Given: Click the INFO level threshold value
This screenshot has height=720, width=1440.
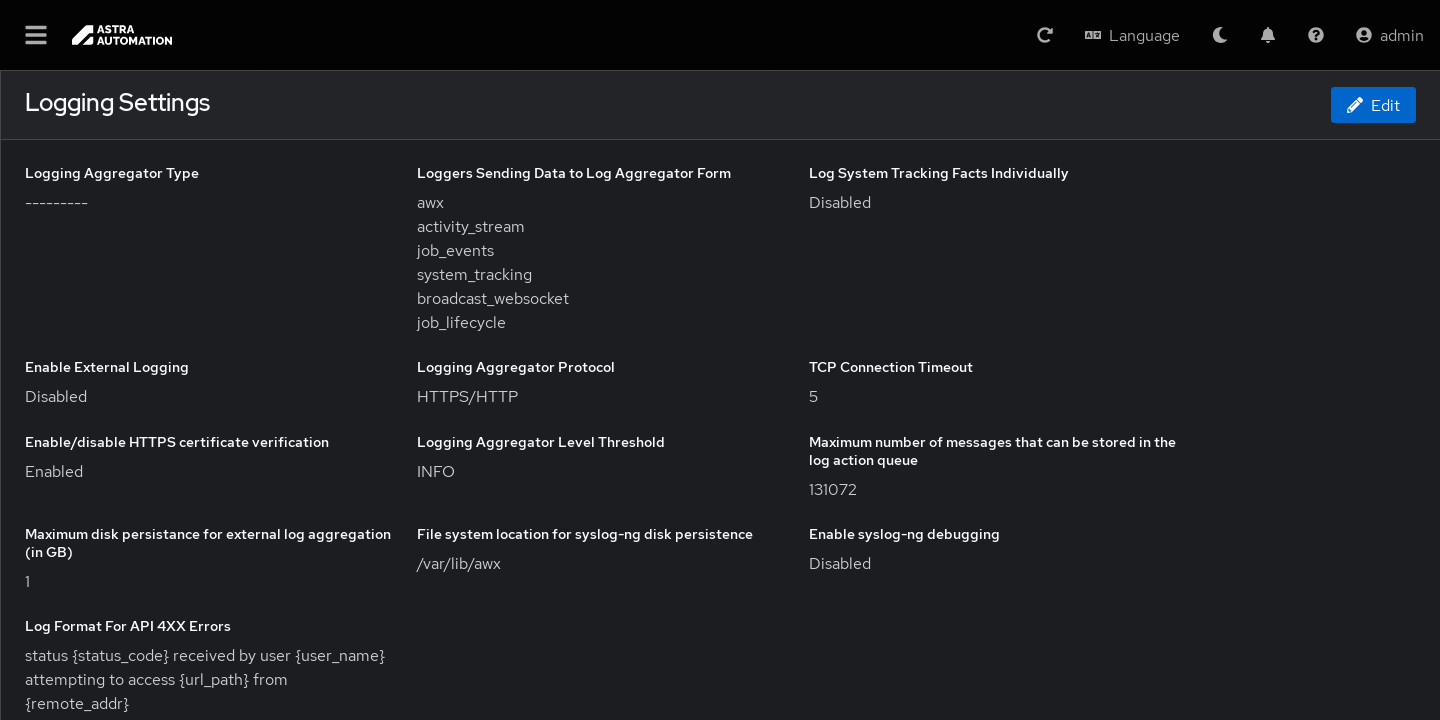Looking at the screenshot, I should coord(436,472).
